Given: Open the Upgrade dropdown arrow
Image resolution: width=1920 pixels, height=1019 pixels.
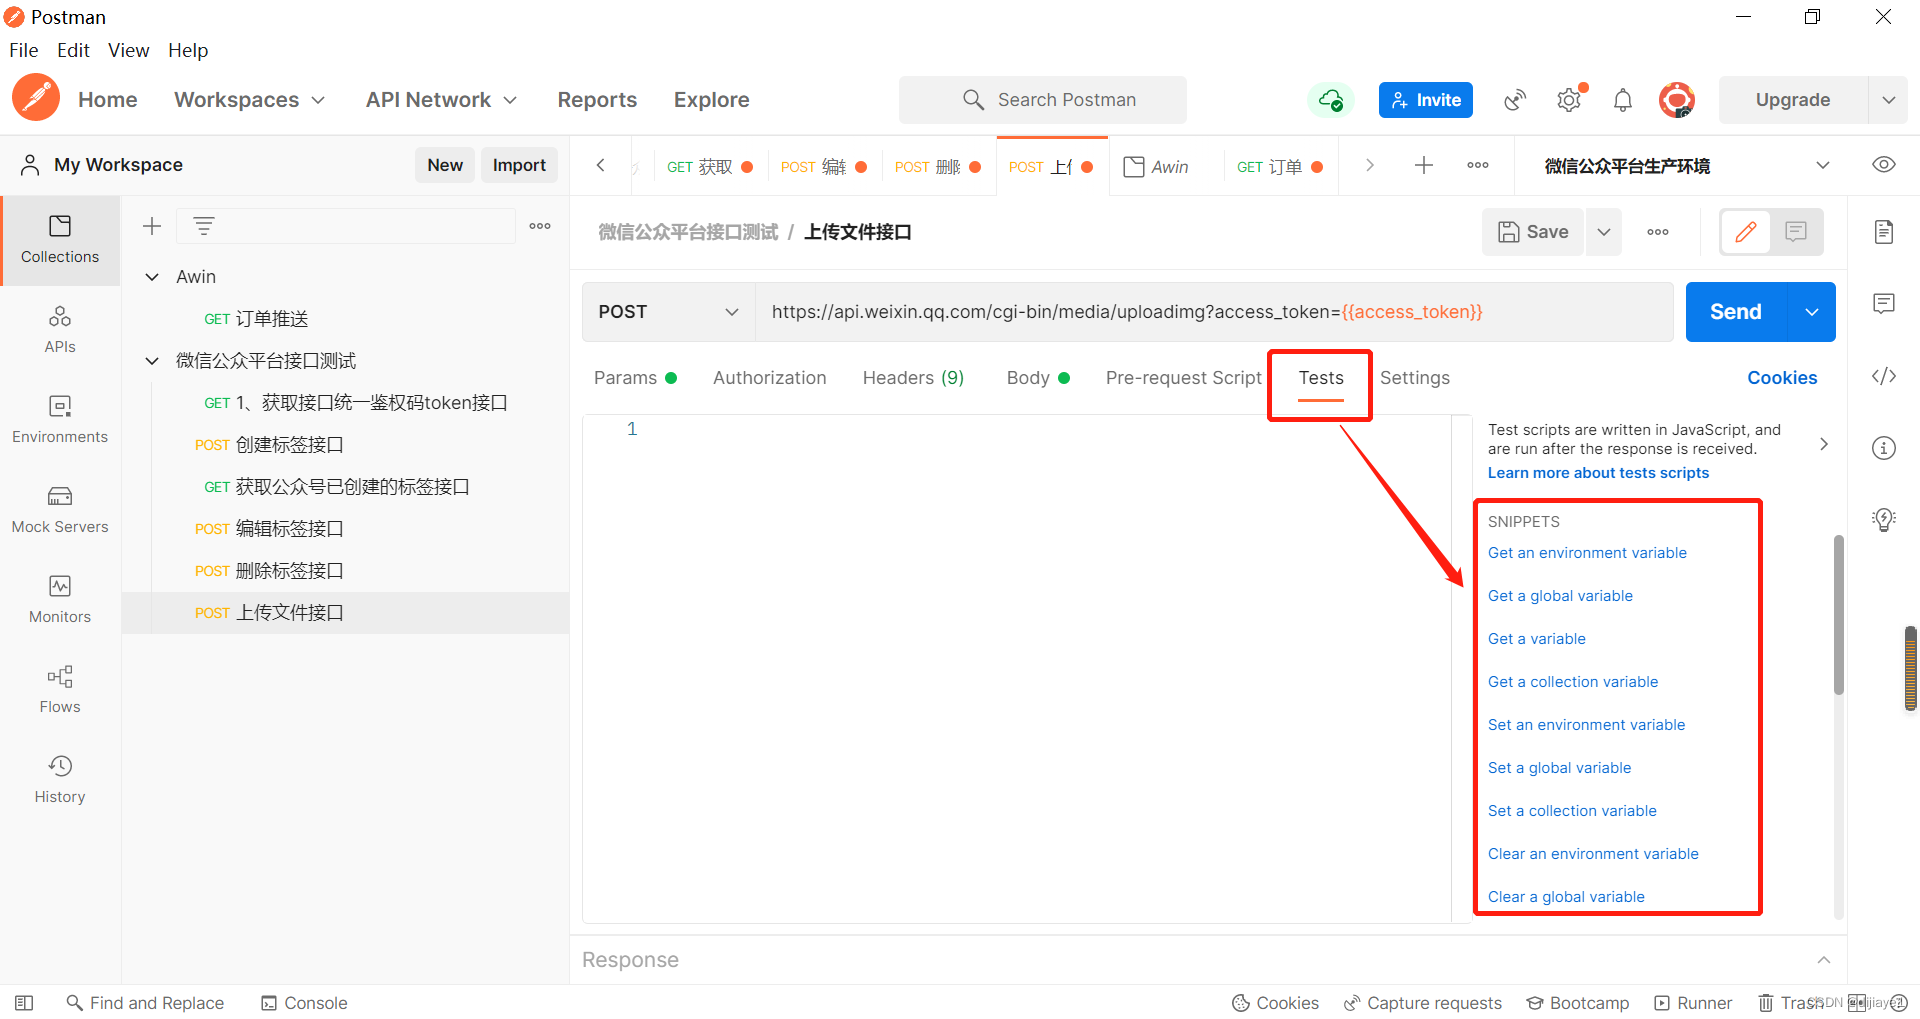Looking at the screenshot, I should [1889, 100].
